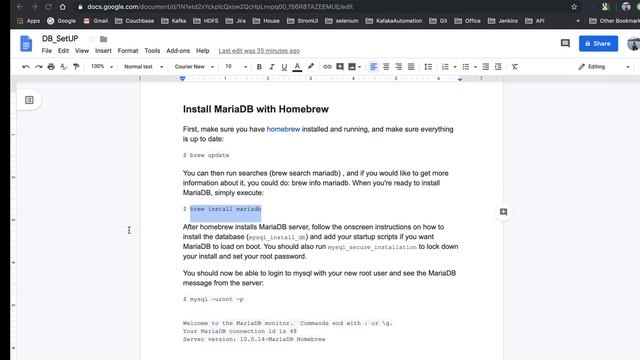Open the File menu
Viewport: 640px width, 360px height.
pyautogui.click(x=47, y=51)
